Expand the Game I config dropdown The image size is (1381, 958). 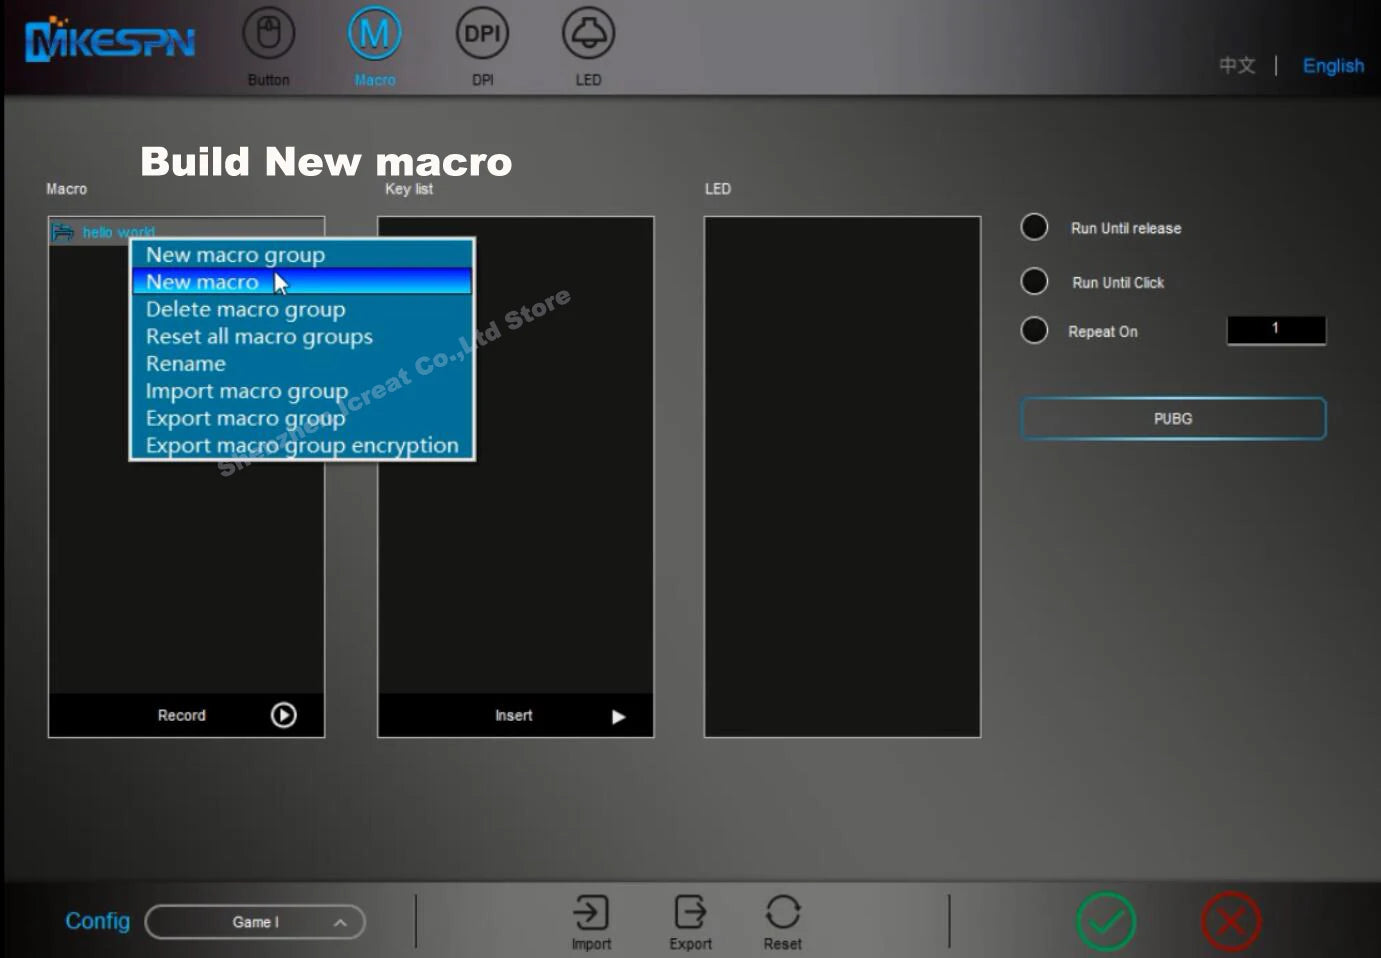click(x=340, y=922)
